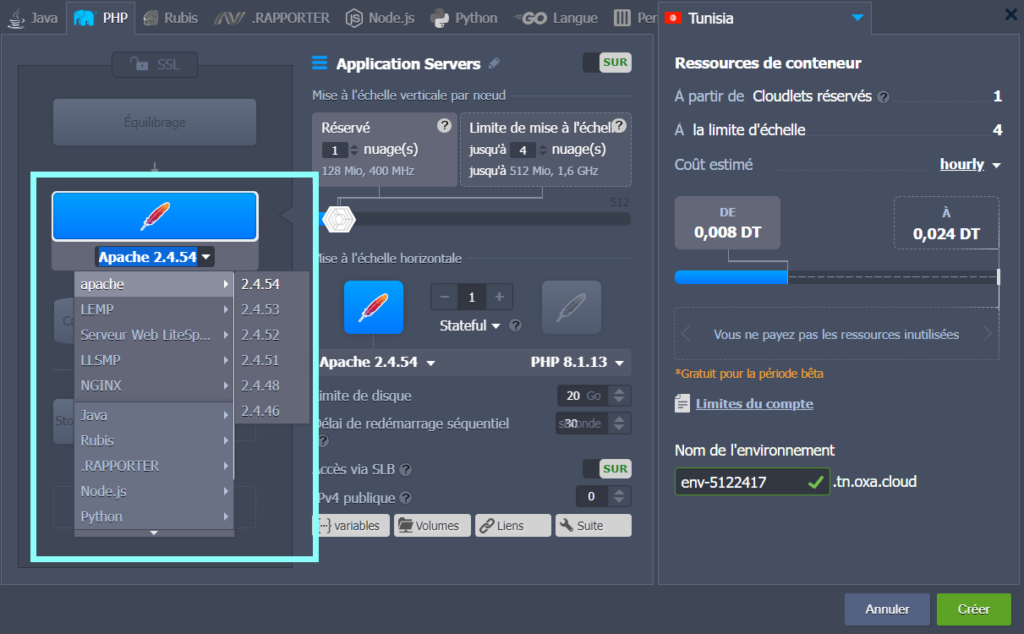The height and width of the screenshot is (634, 1024).
Task: Open help icon for Accès via SLB
Action: coord(406,469)
